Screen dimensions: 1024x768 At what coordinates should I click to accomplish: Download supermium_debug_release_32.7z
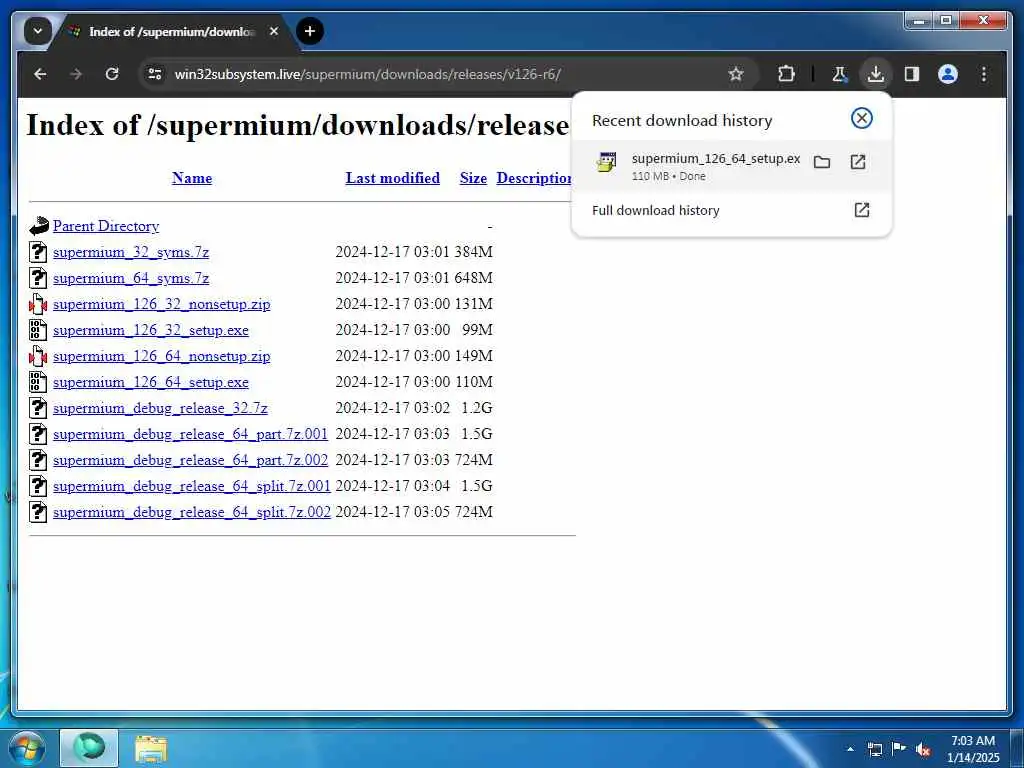[x=160, y=409]
